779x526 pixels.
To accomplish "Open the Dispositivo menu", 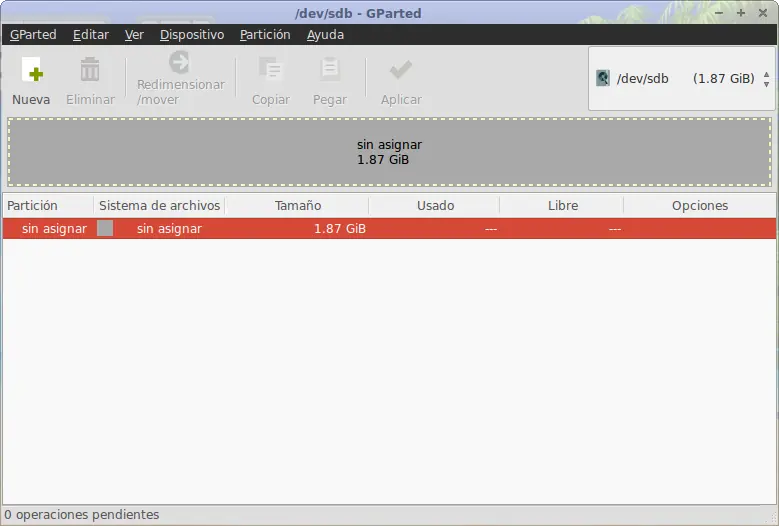I will (192, 35).
